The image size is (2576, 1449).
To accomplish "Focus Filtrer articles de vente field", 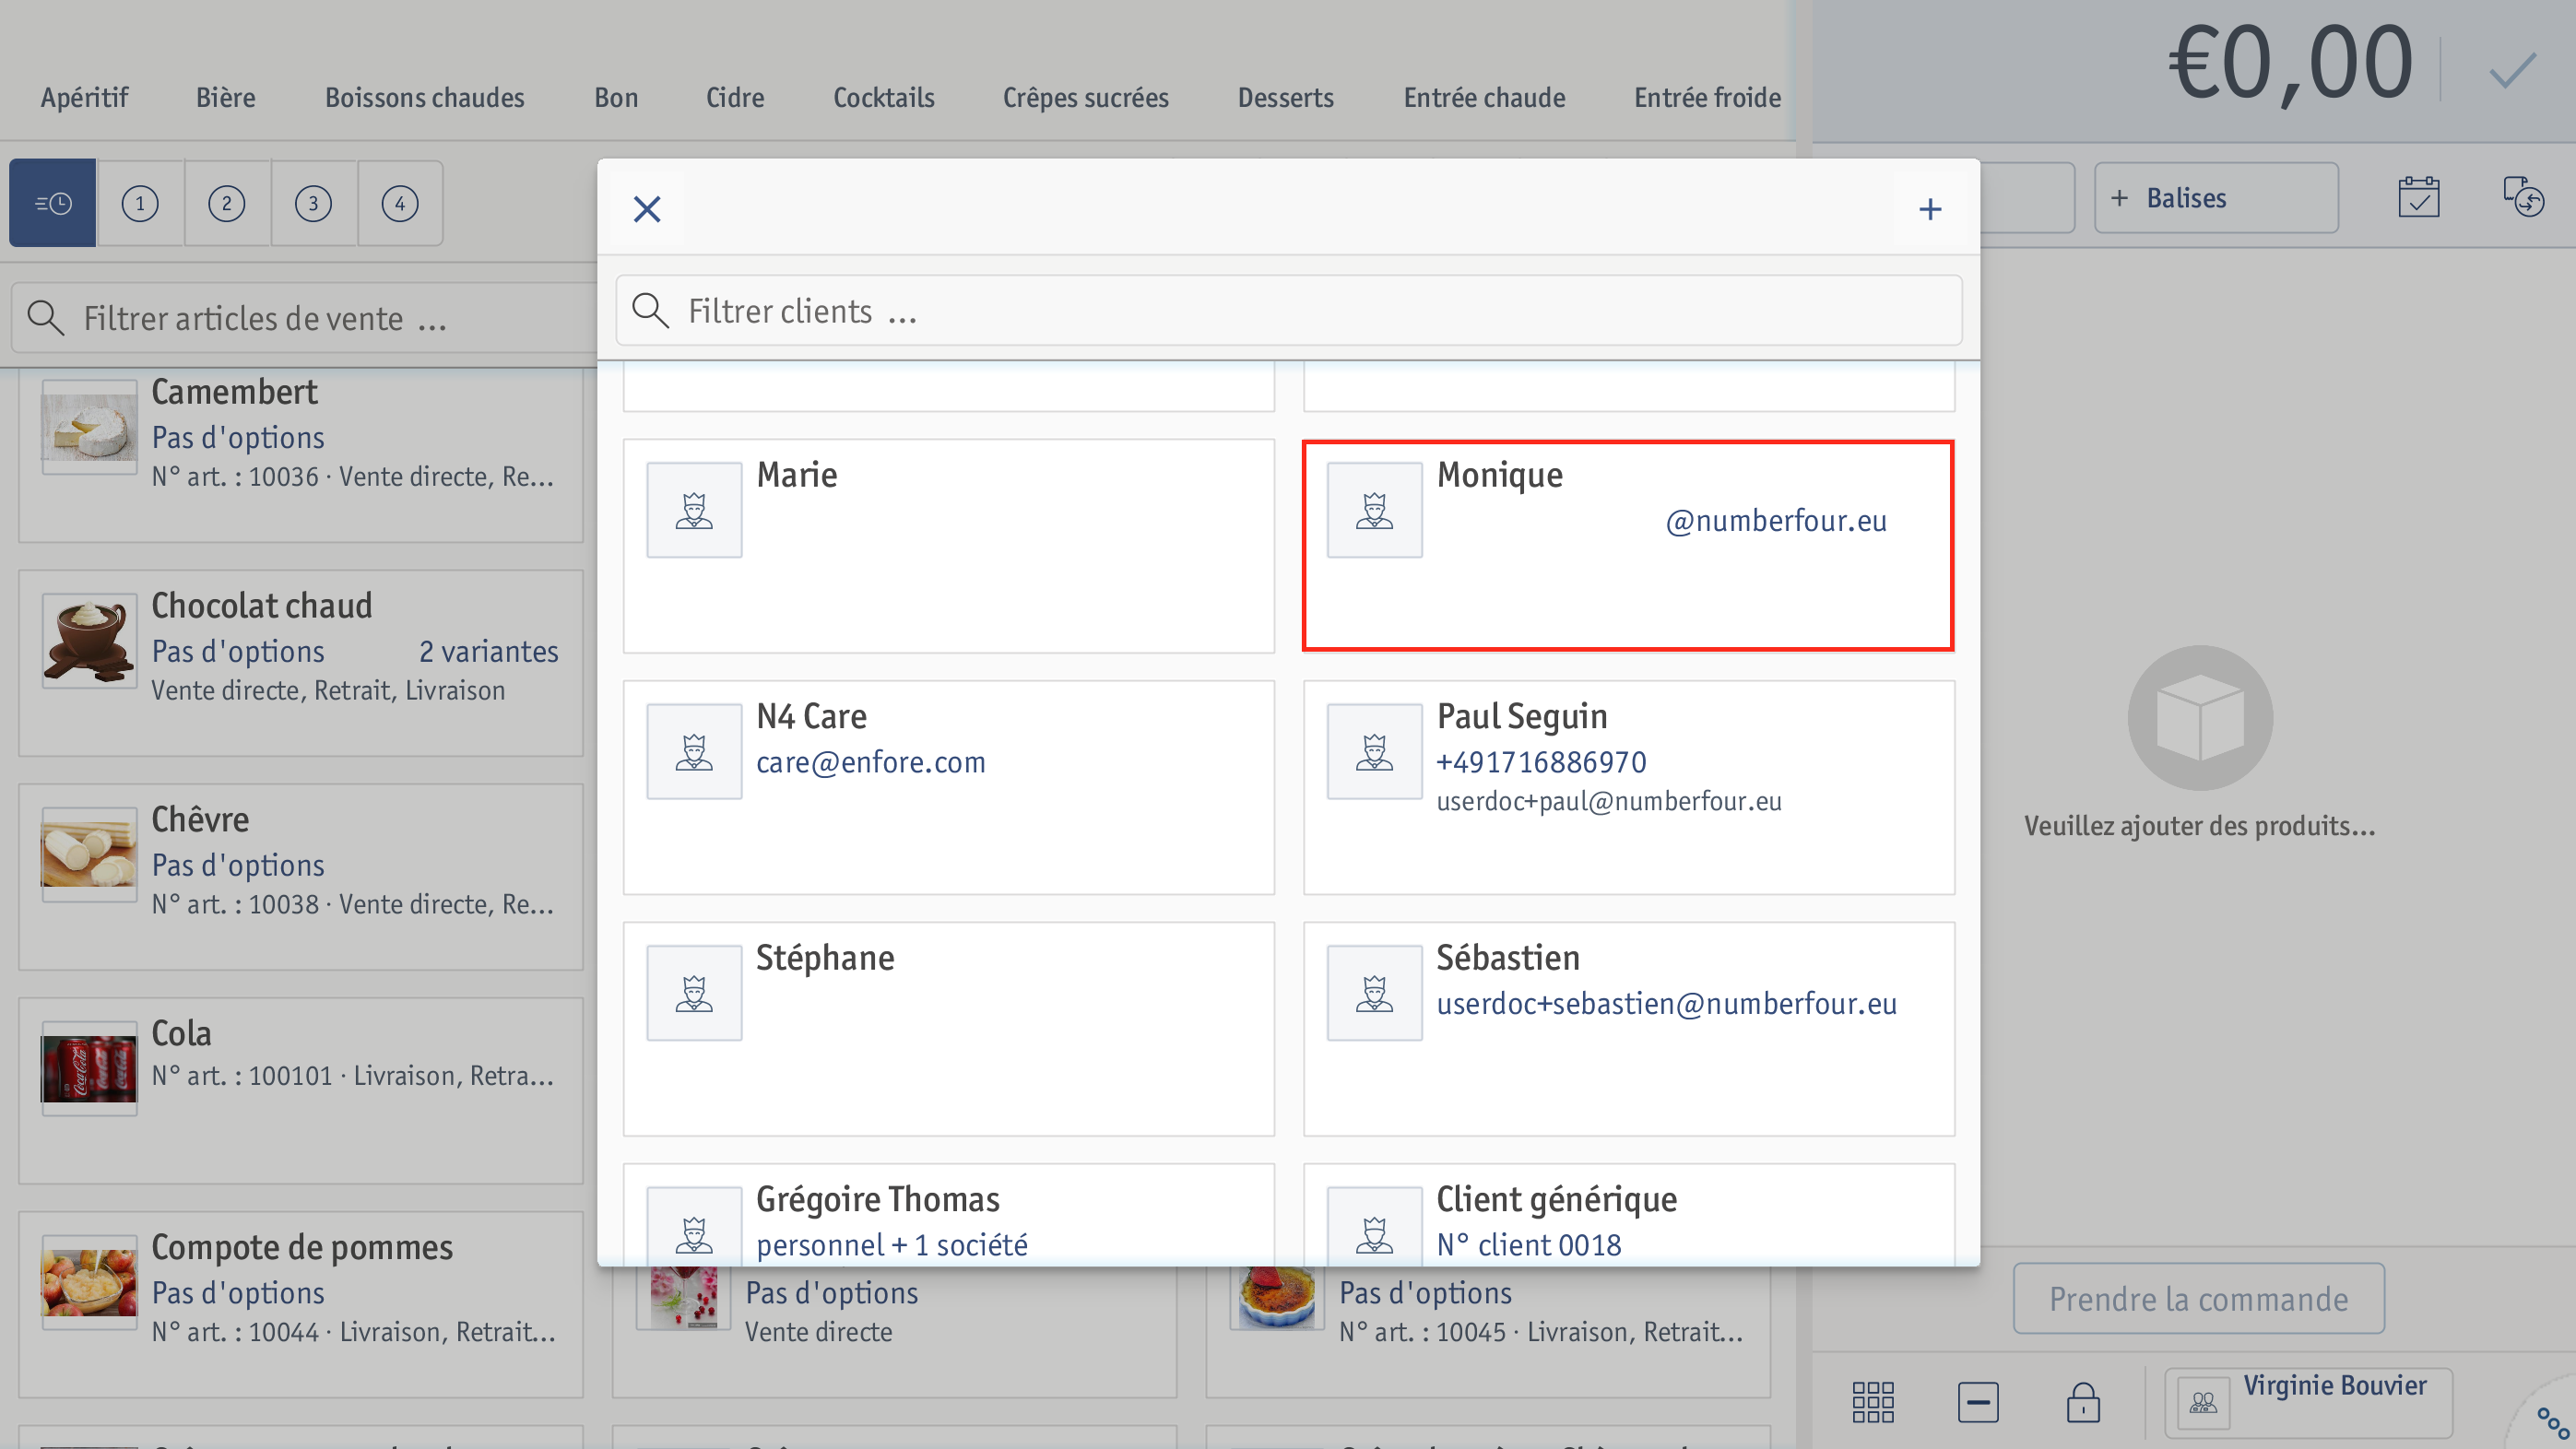I will (x=305, y=318).
